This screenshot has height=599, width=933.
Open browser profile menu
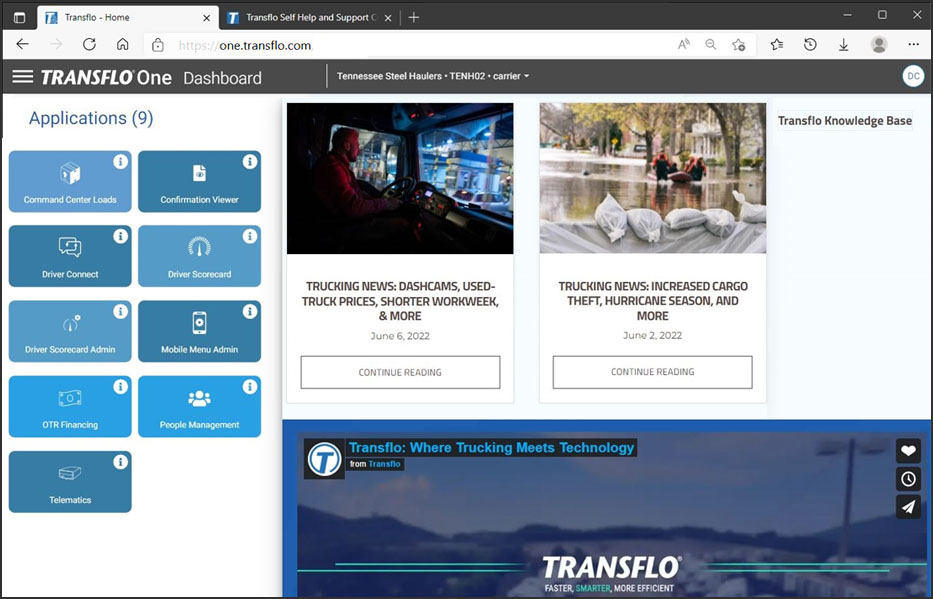pos(879,45)
